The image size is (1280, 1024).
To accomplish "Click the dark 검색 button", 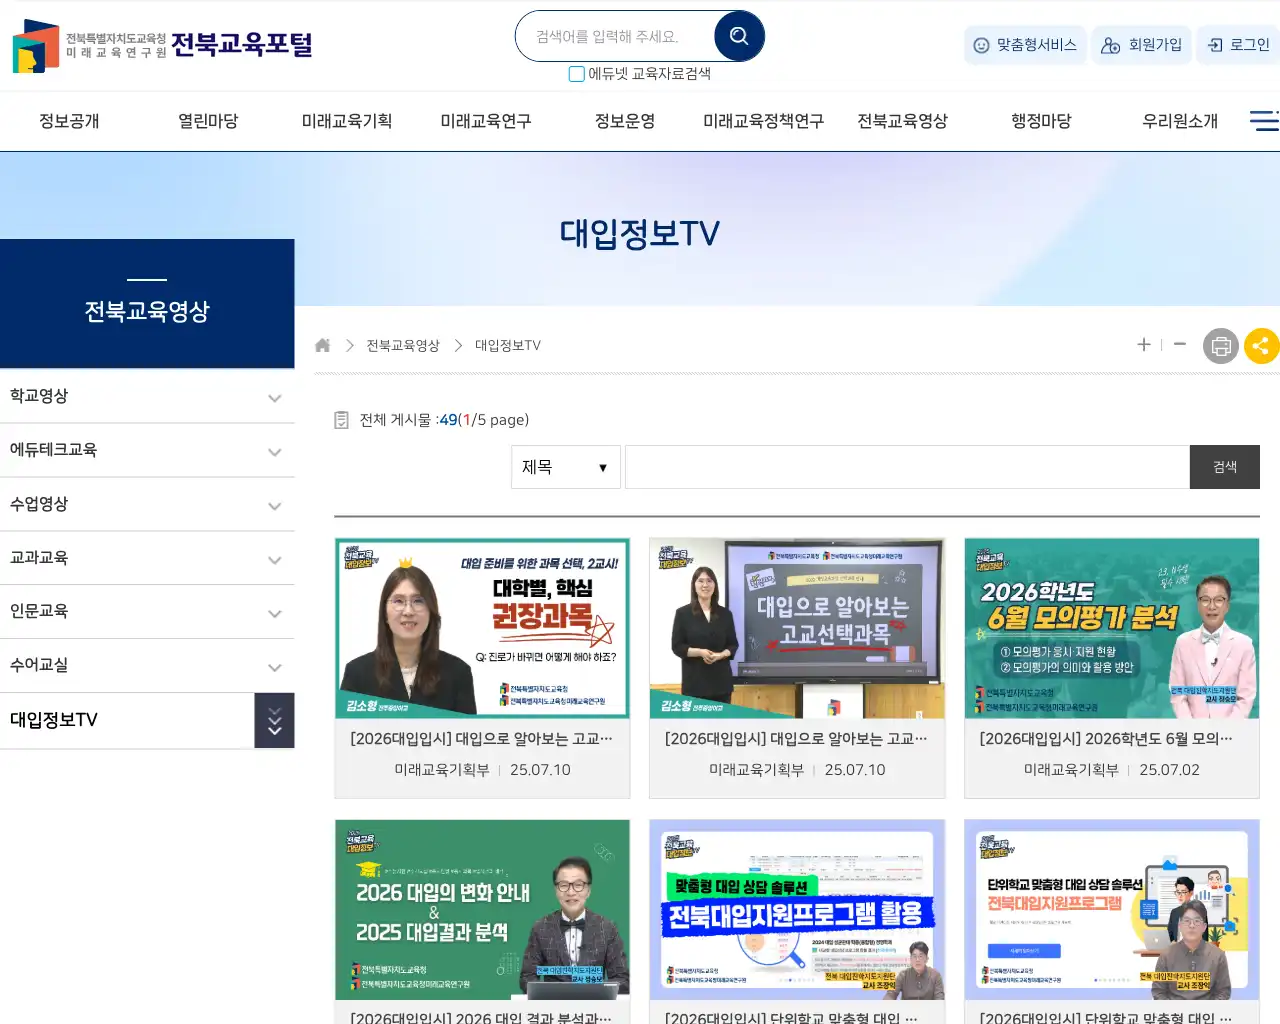I will tap(1225, 467).
